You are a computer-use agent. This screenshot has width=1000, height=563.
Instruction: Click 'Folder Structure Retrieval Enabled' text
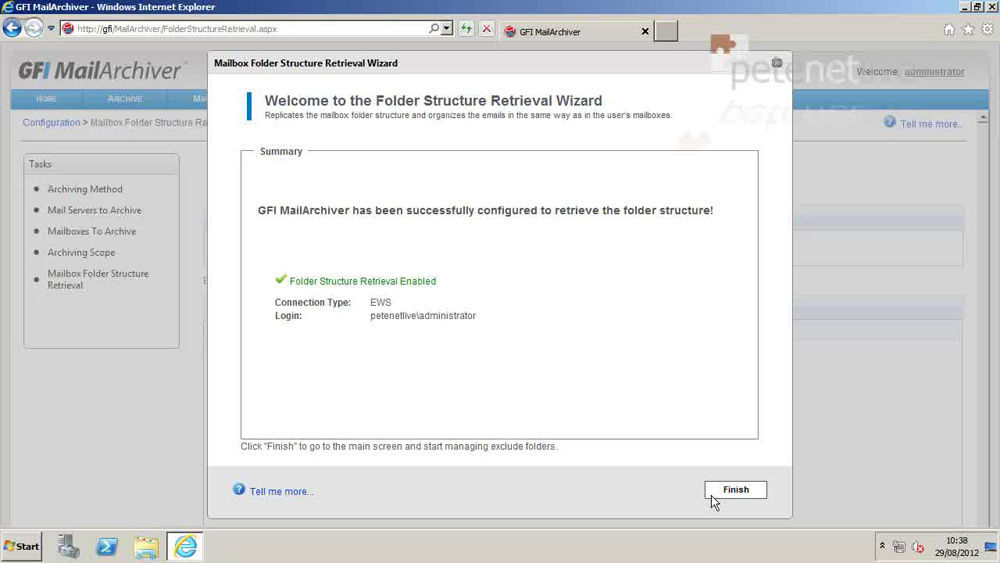363,281
